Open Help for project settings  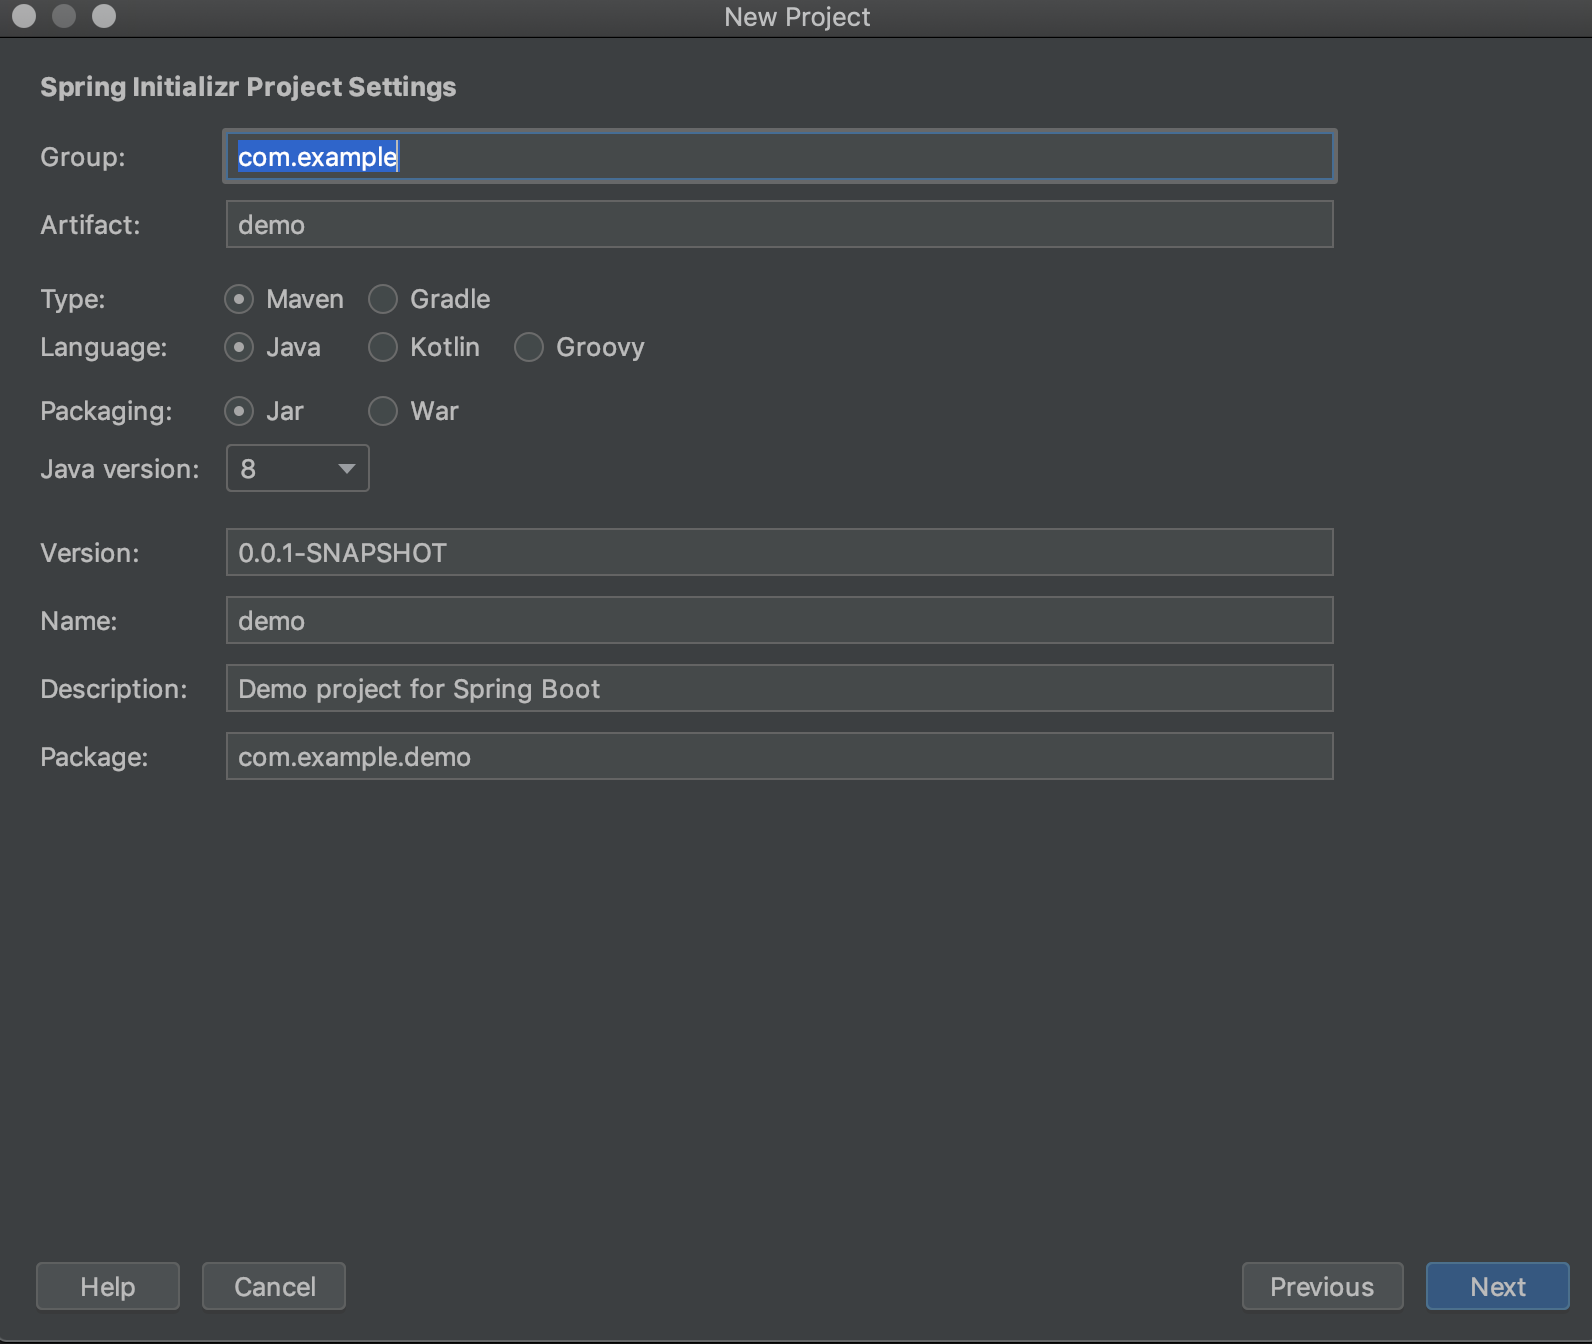click(108, 1286)
